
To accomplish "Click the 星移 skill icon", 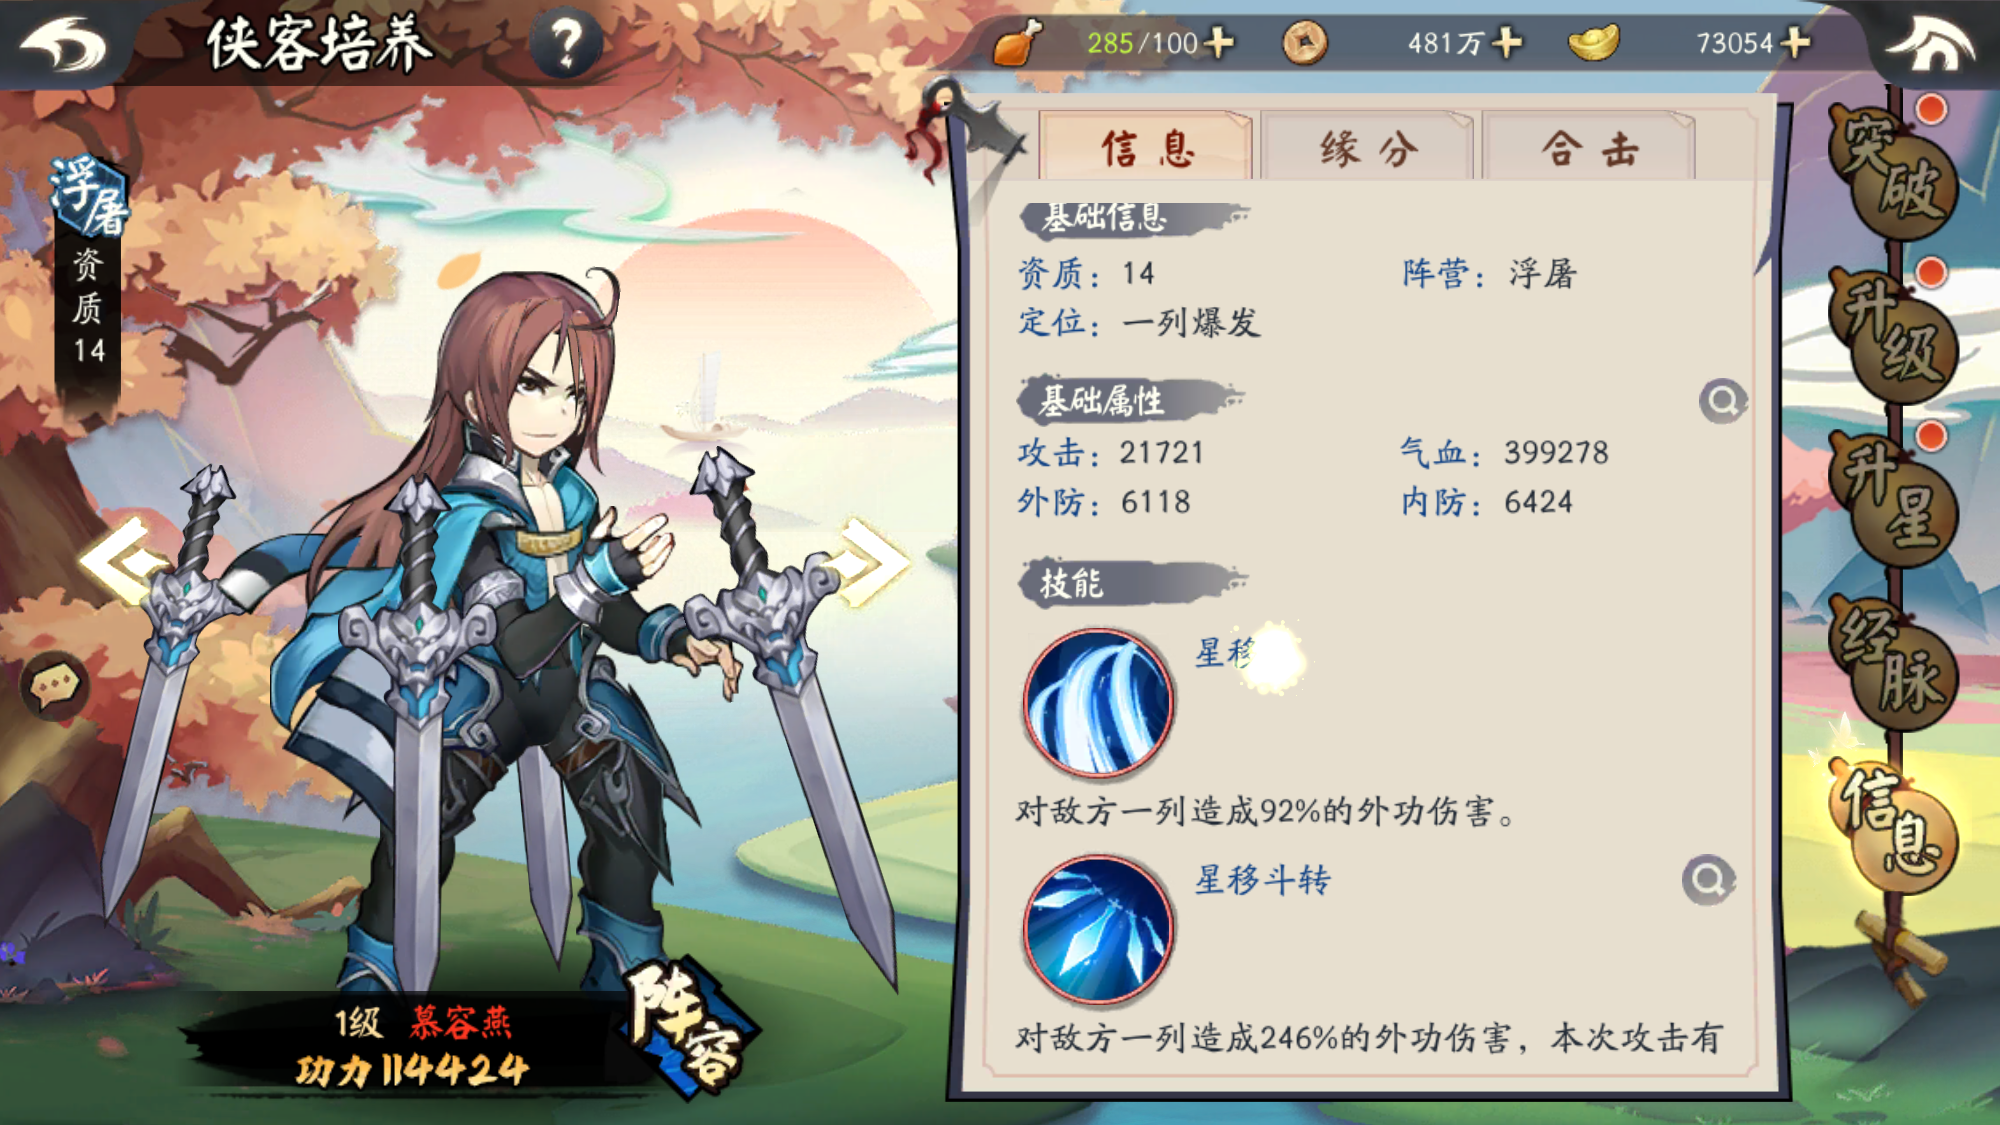I will click(1098, 703).
